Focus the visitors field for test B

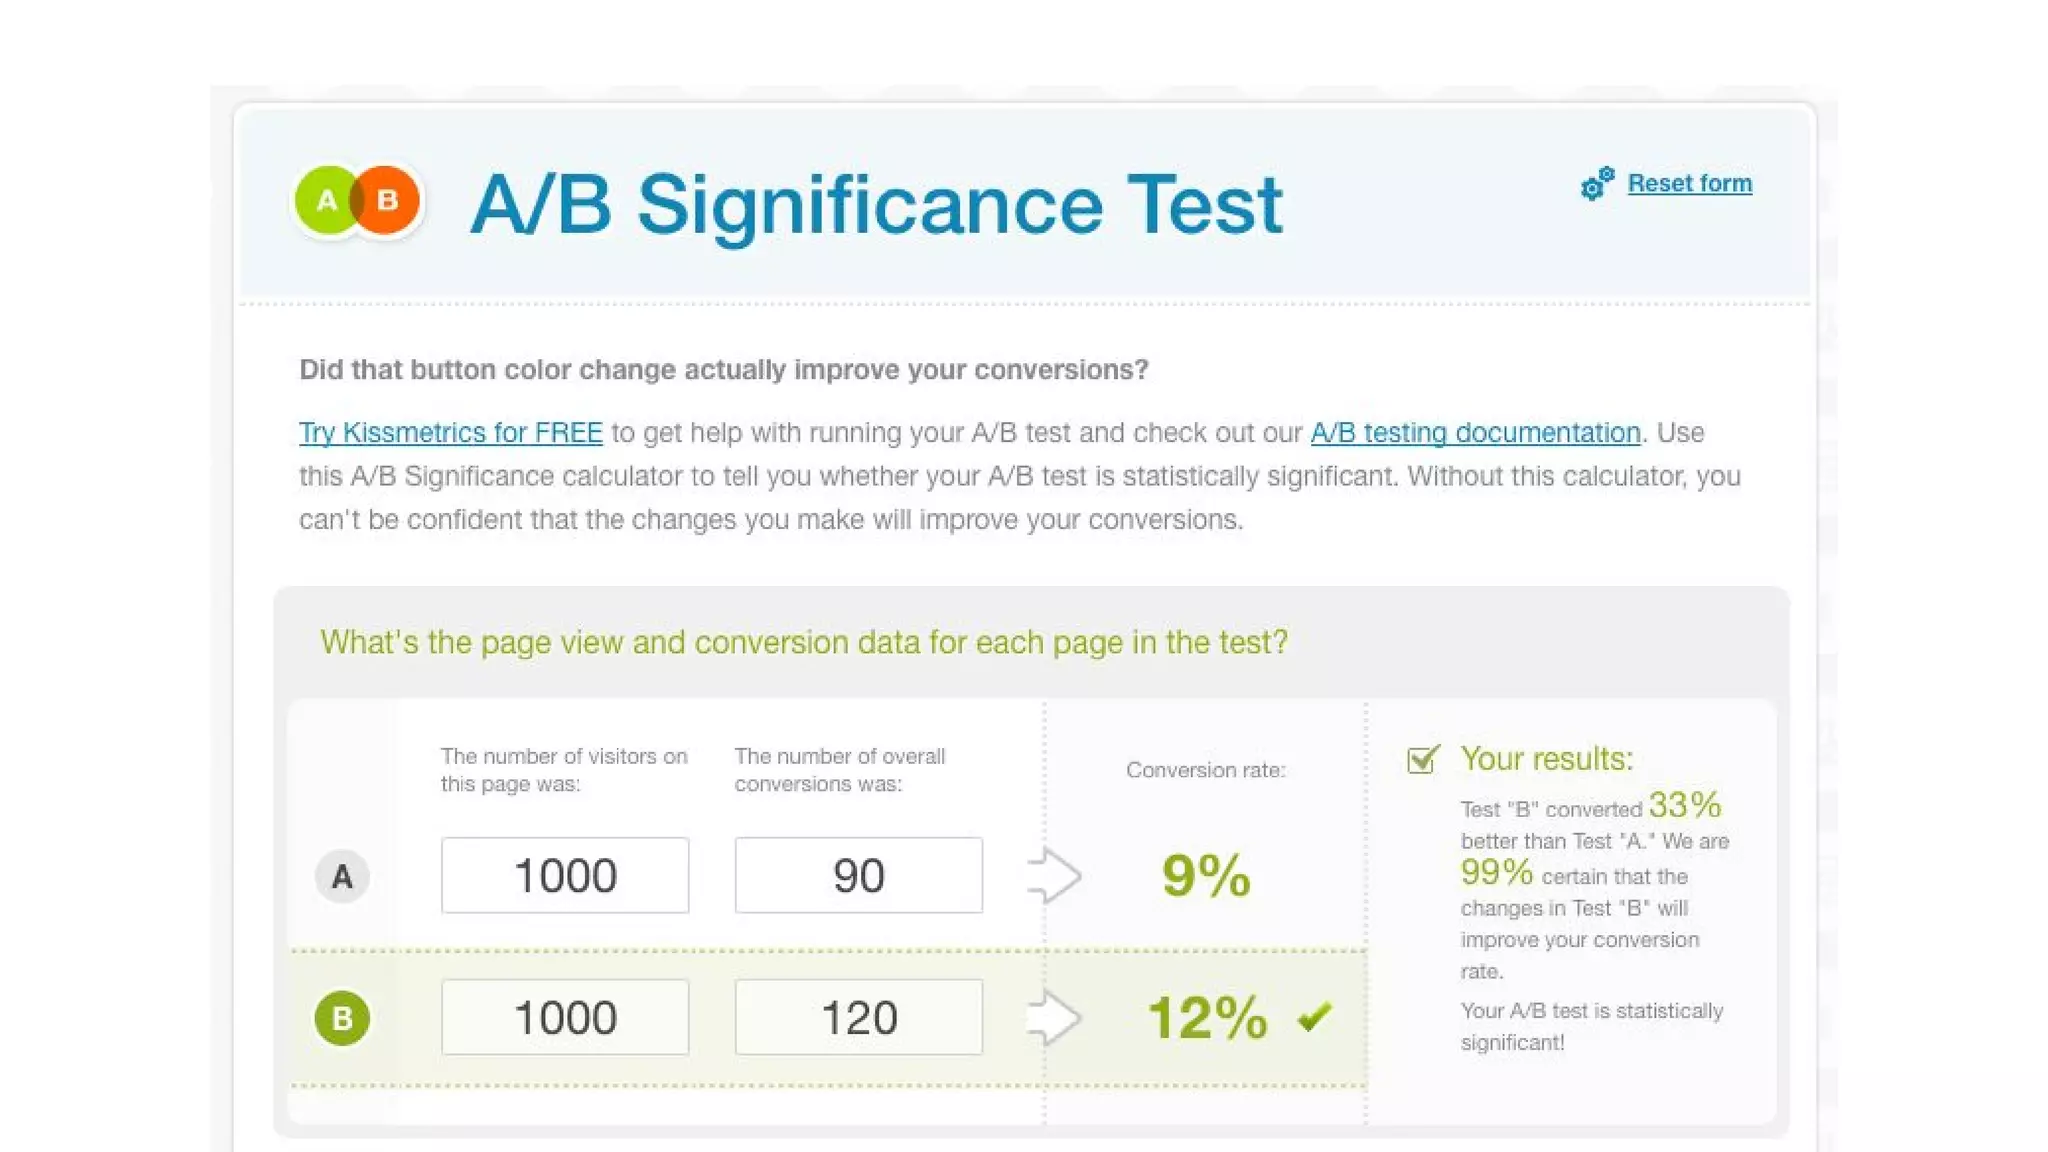pos(565,1018)
